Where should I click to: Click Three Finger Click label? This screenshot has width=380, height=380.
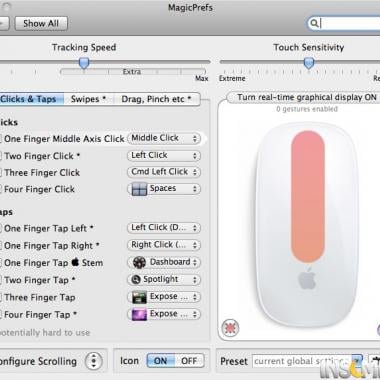tap(42, 173)
